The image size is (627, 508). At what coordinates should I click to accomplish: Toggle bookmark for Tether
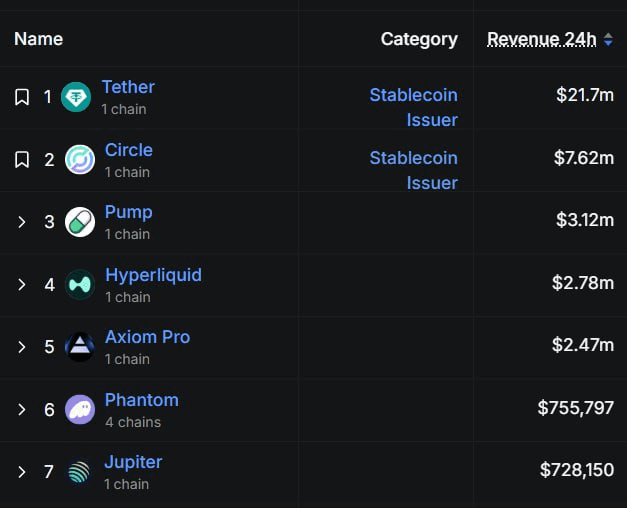click(x=22, y=97)
